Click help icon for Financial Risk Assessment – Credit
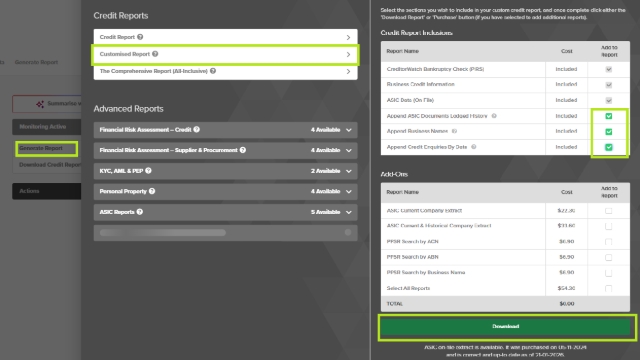 pyautogui.click(x=196, y=129)
